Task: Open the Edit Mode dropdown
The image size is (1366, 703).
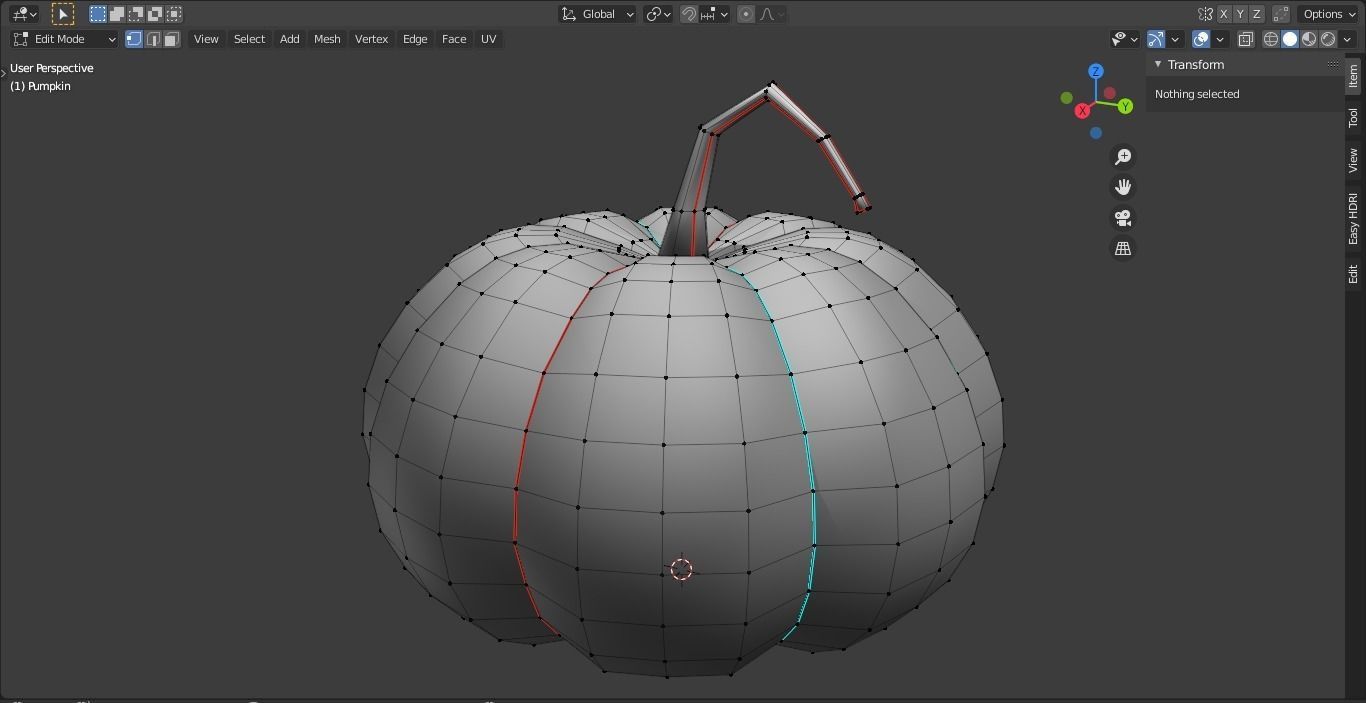Action: [x=65, y=39]
